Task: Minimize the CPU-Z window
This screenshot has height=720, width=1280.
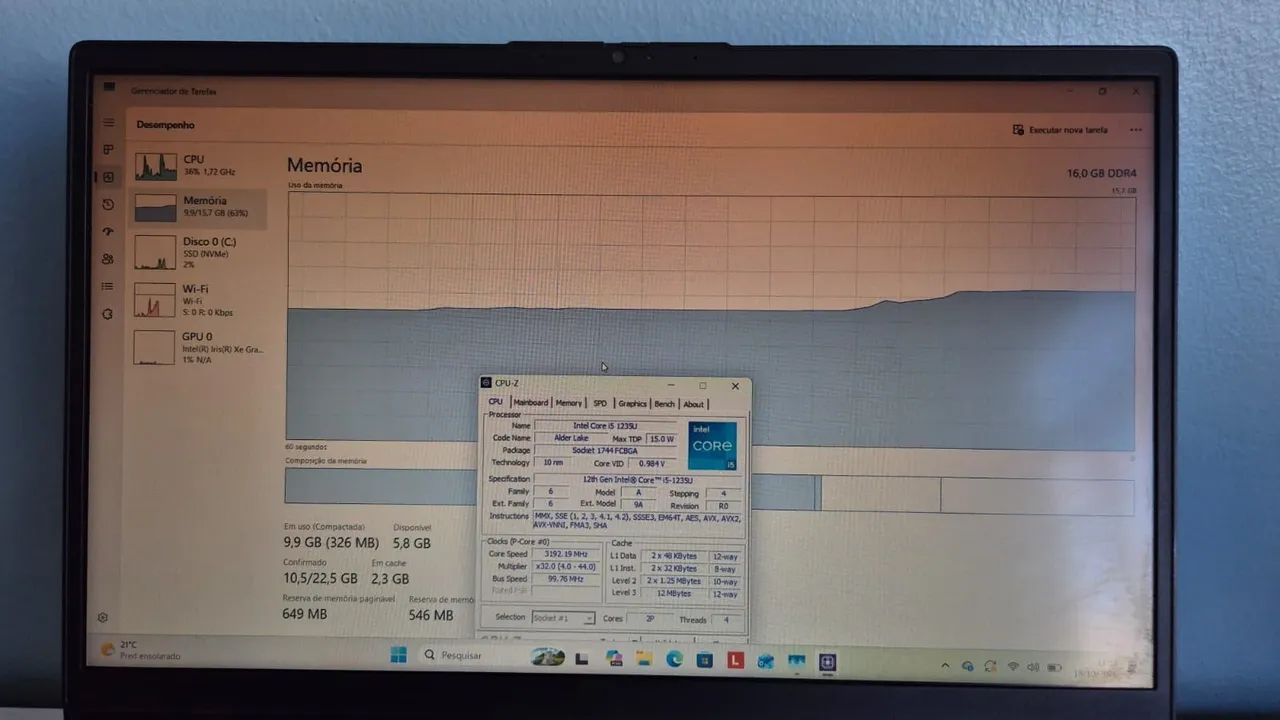Action: click(670, 385)
